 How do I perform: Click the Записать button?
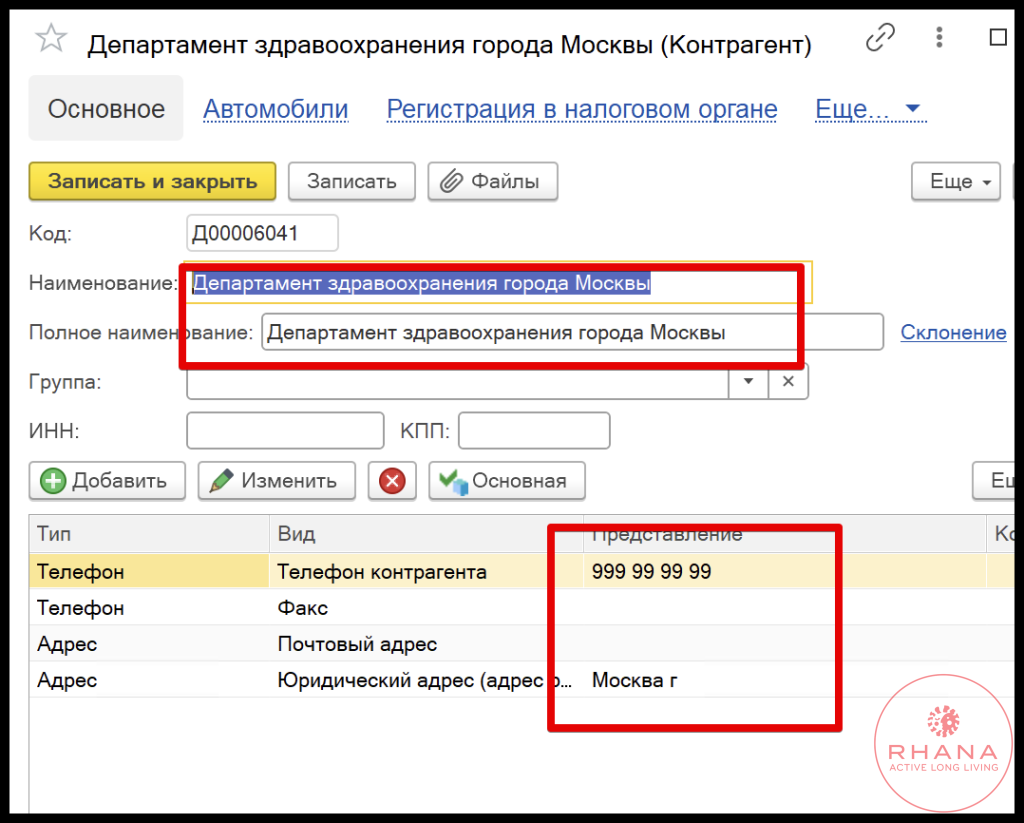click(x=351, y=182)
